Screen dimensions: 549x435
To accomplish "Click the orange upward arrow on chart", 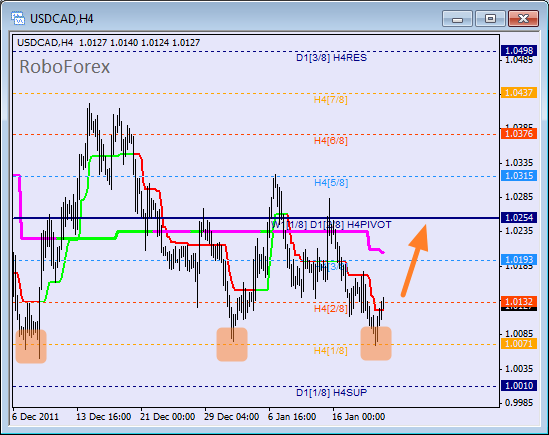I will click(x=415, y=260).
